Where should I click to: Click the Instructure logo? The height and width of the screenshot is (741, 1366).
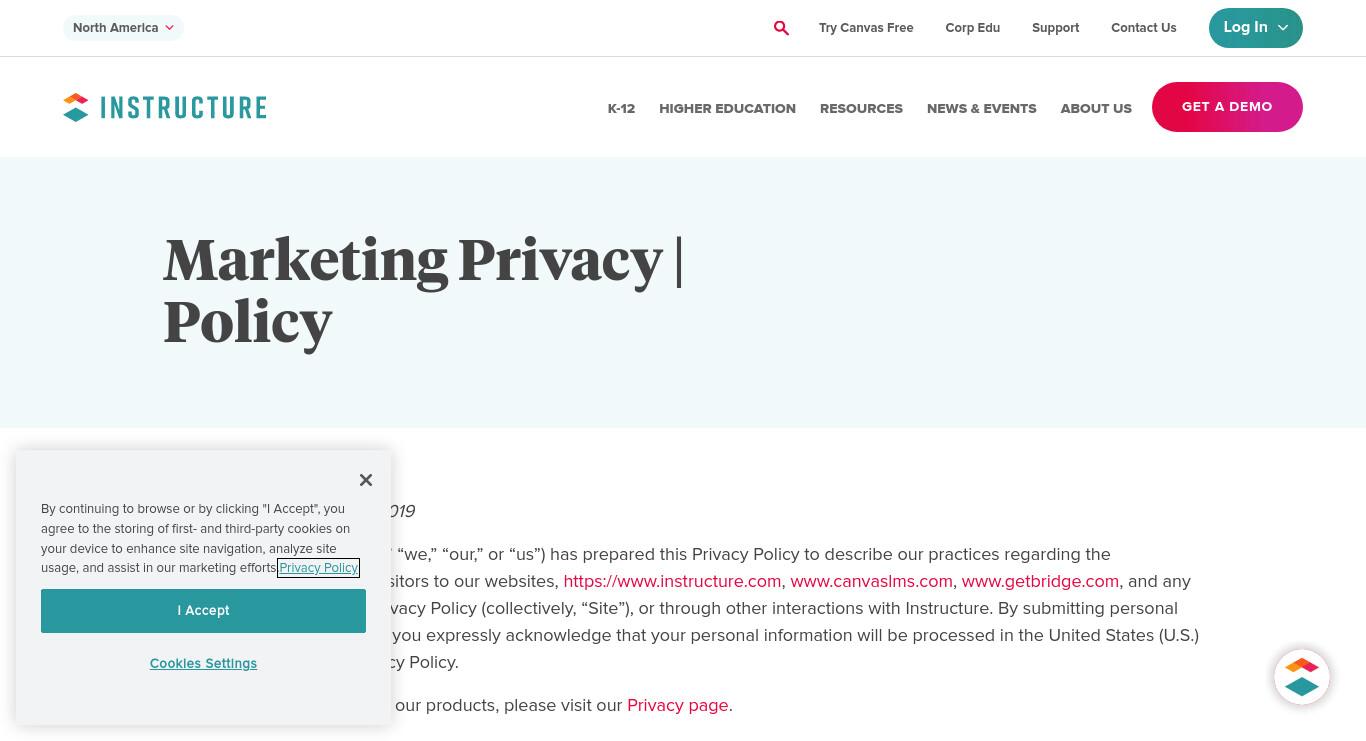click(165, 107)
